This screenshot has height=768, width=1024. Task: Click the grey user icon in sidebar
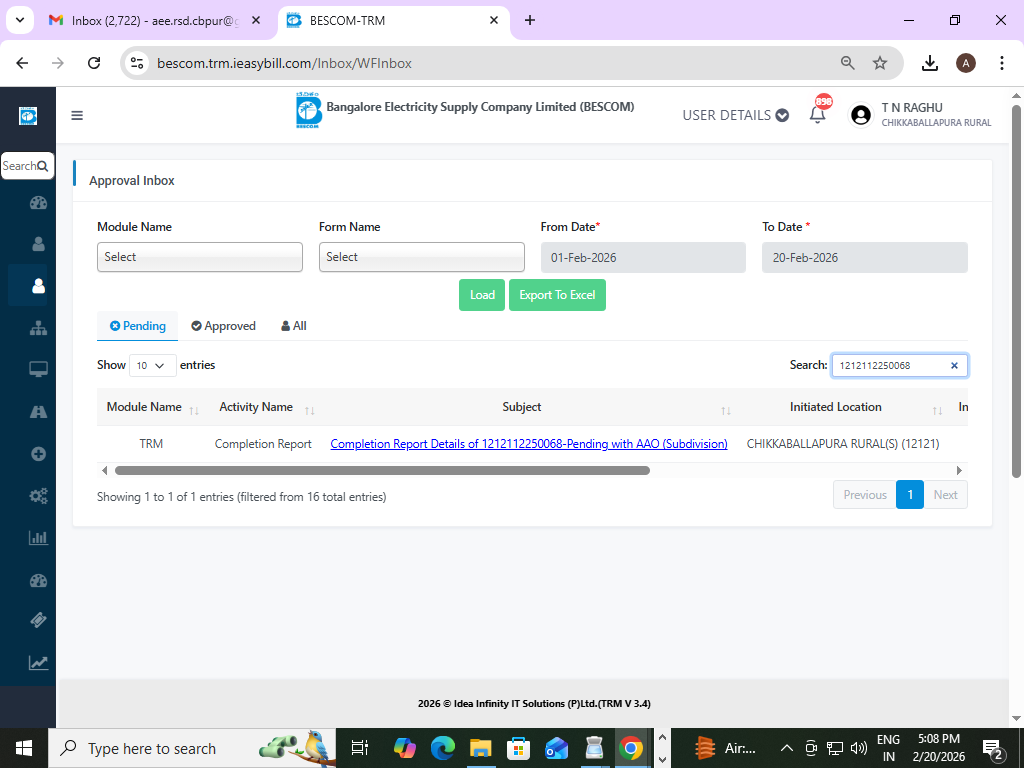point(39,244)
